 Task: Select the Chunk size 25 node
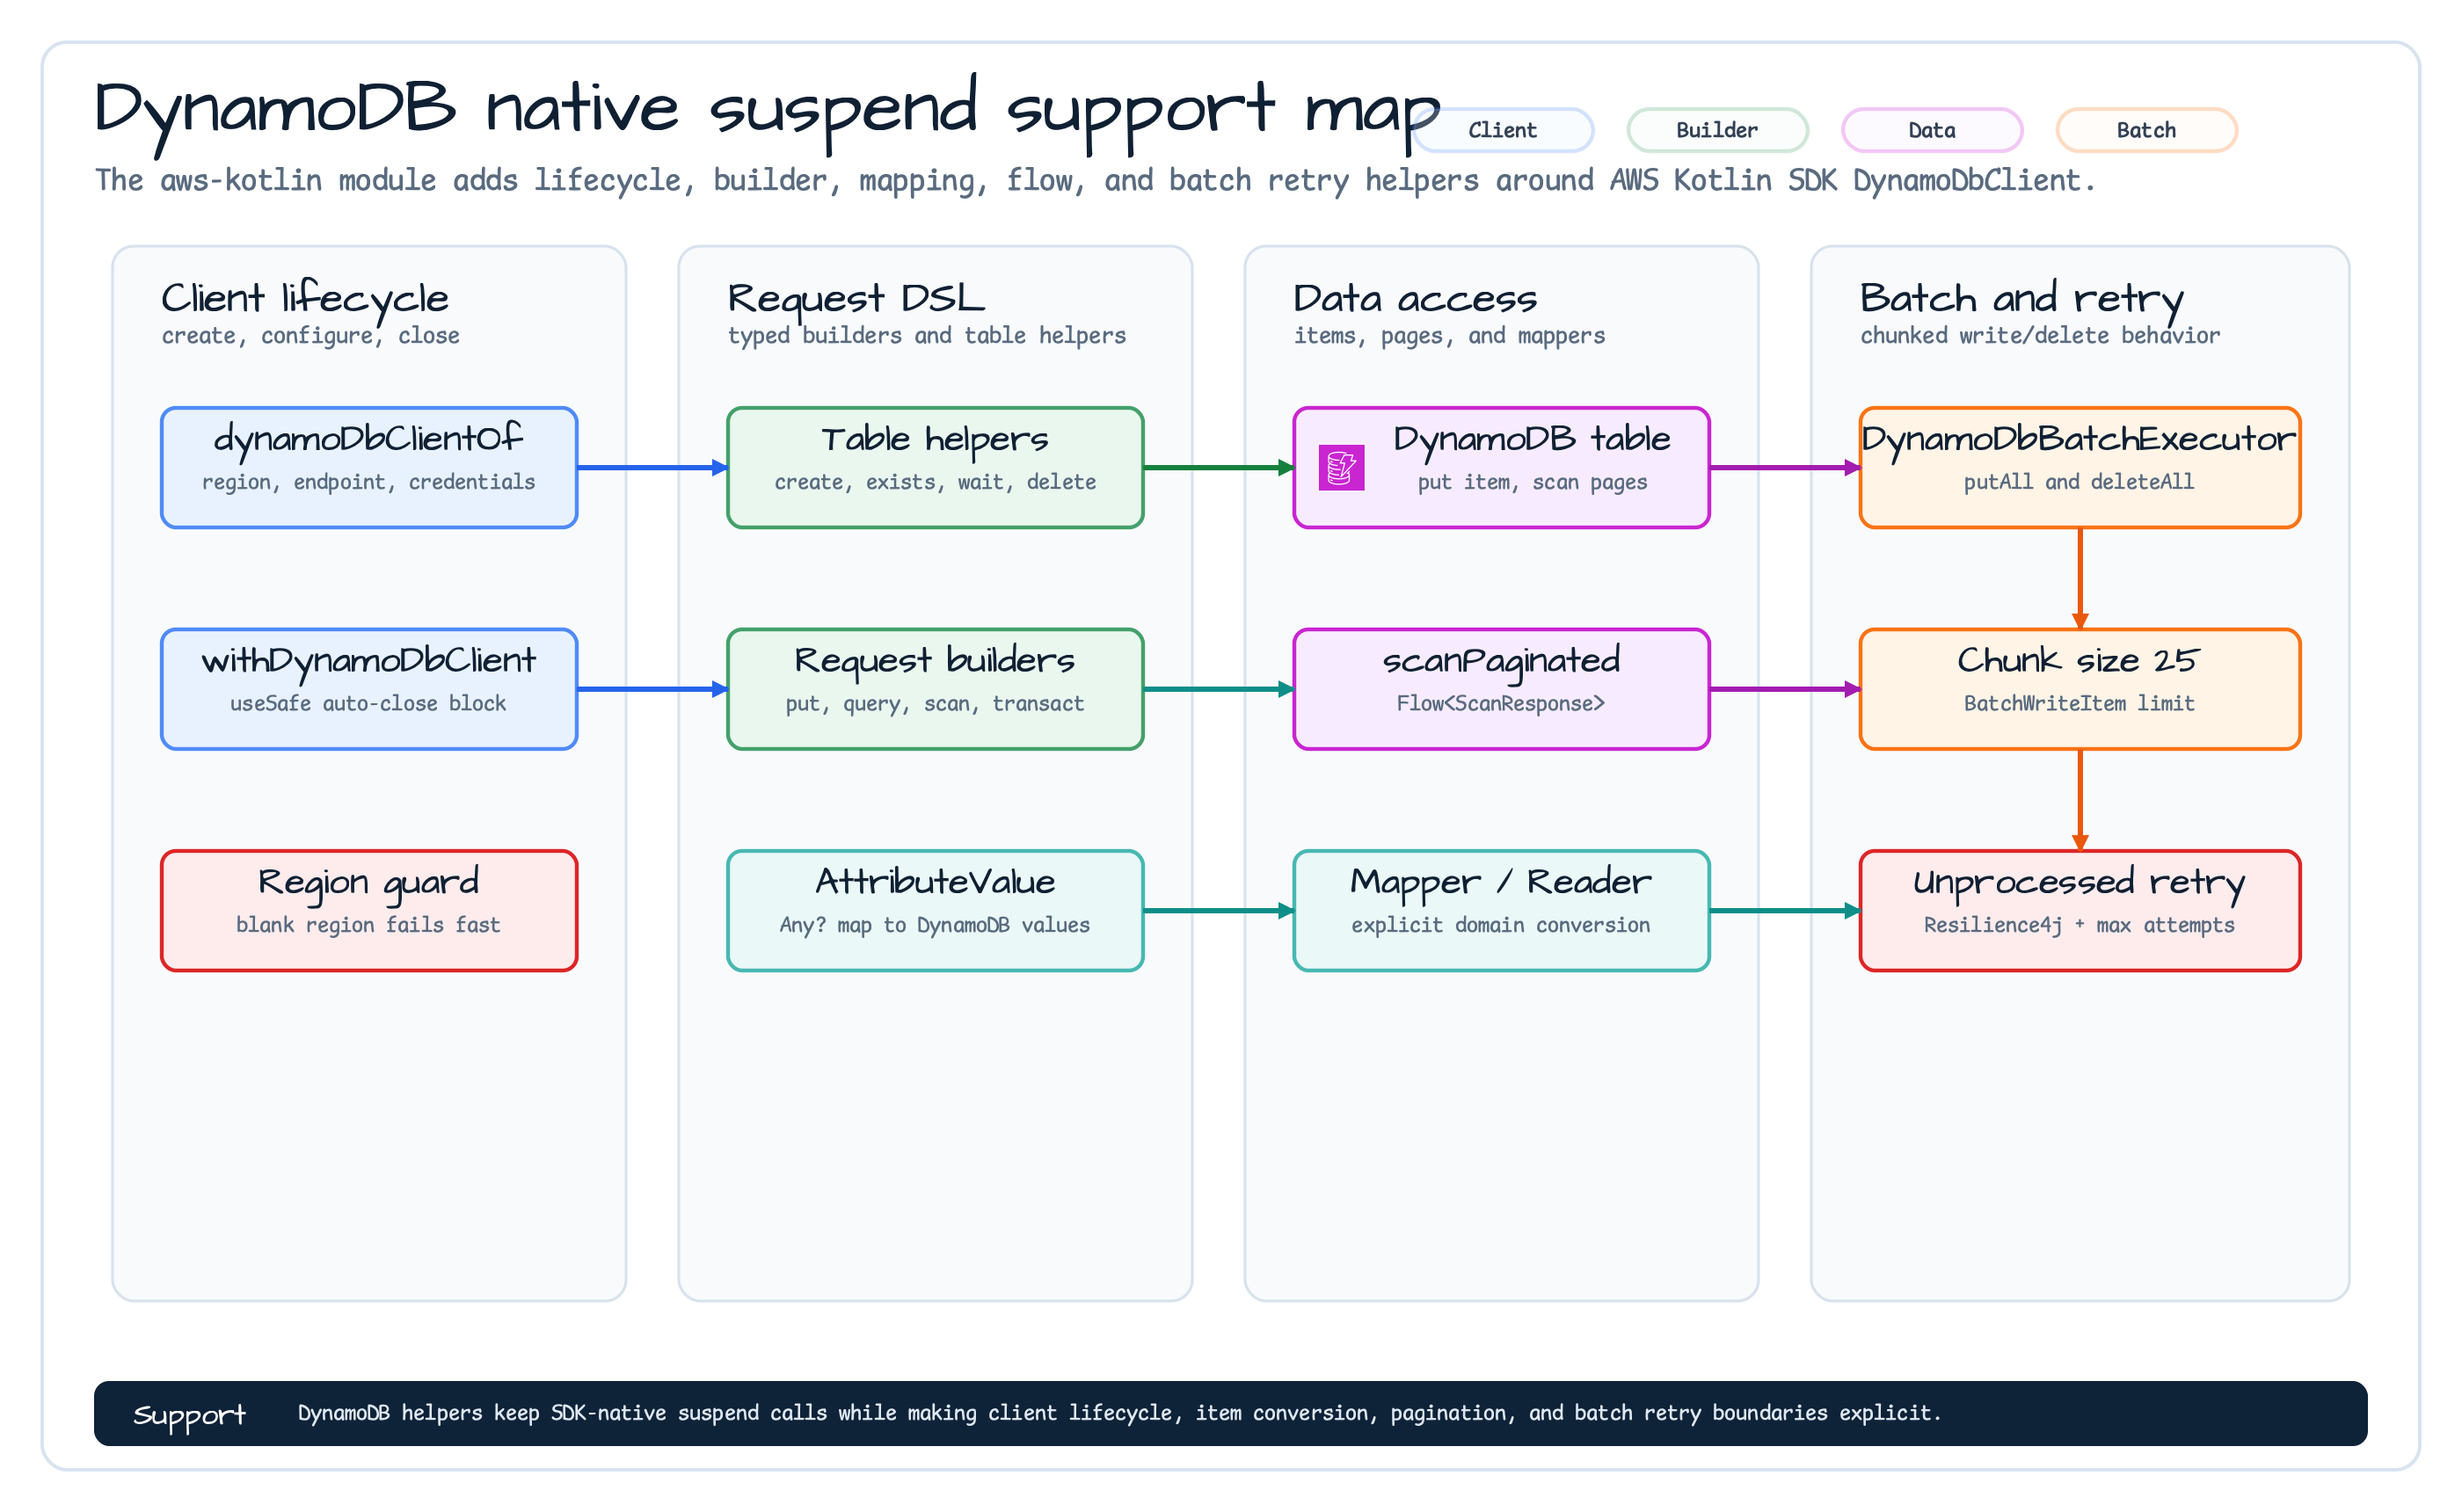pos(2080,689)
